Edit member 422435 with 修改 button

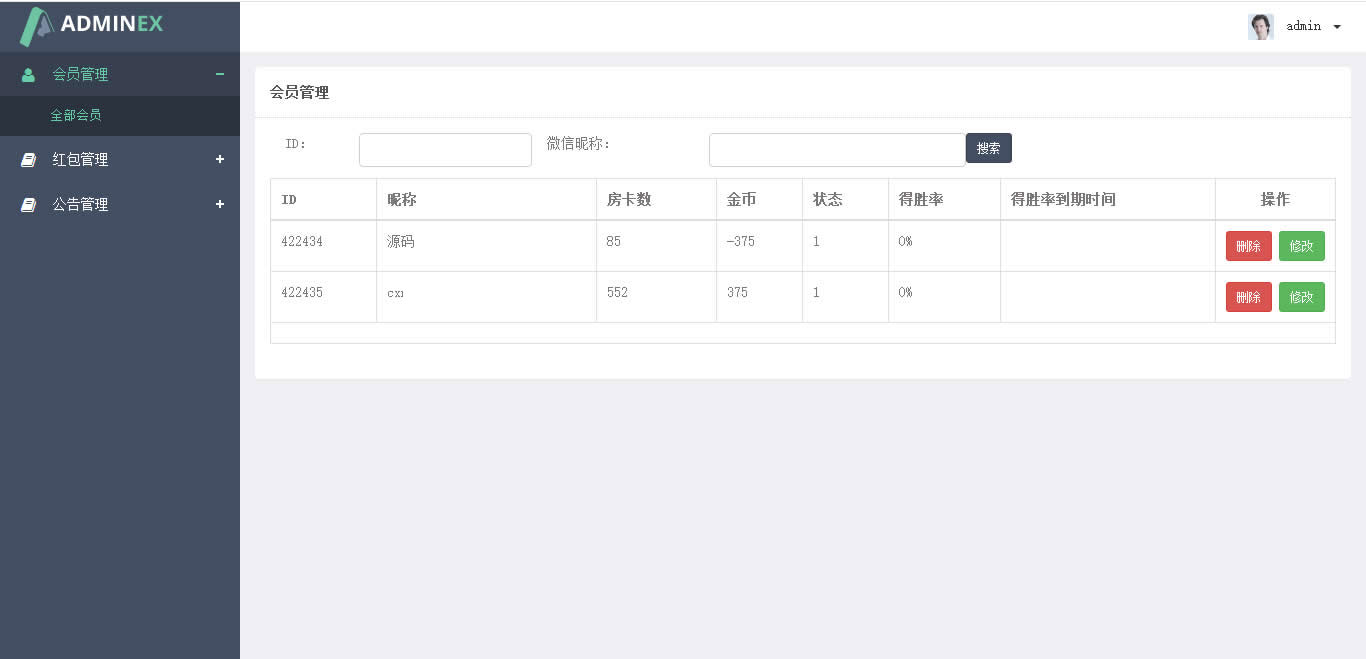pyautogui.click(x=1301, y=297)
